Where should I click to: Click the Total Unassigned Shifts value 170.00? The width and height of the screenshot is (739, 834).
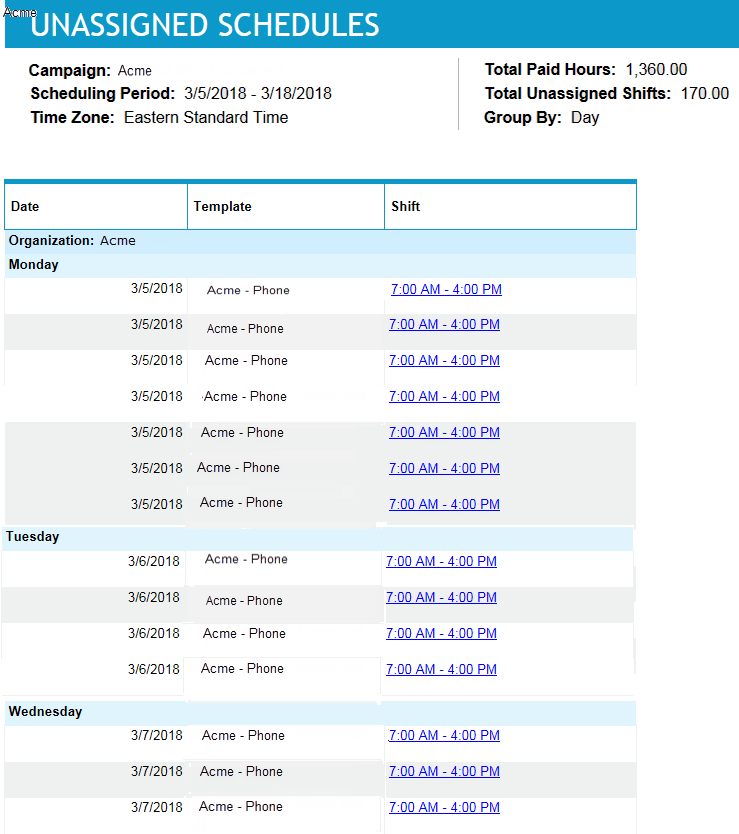(705, 94)
